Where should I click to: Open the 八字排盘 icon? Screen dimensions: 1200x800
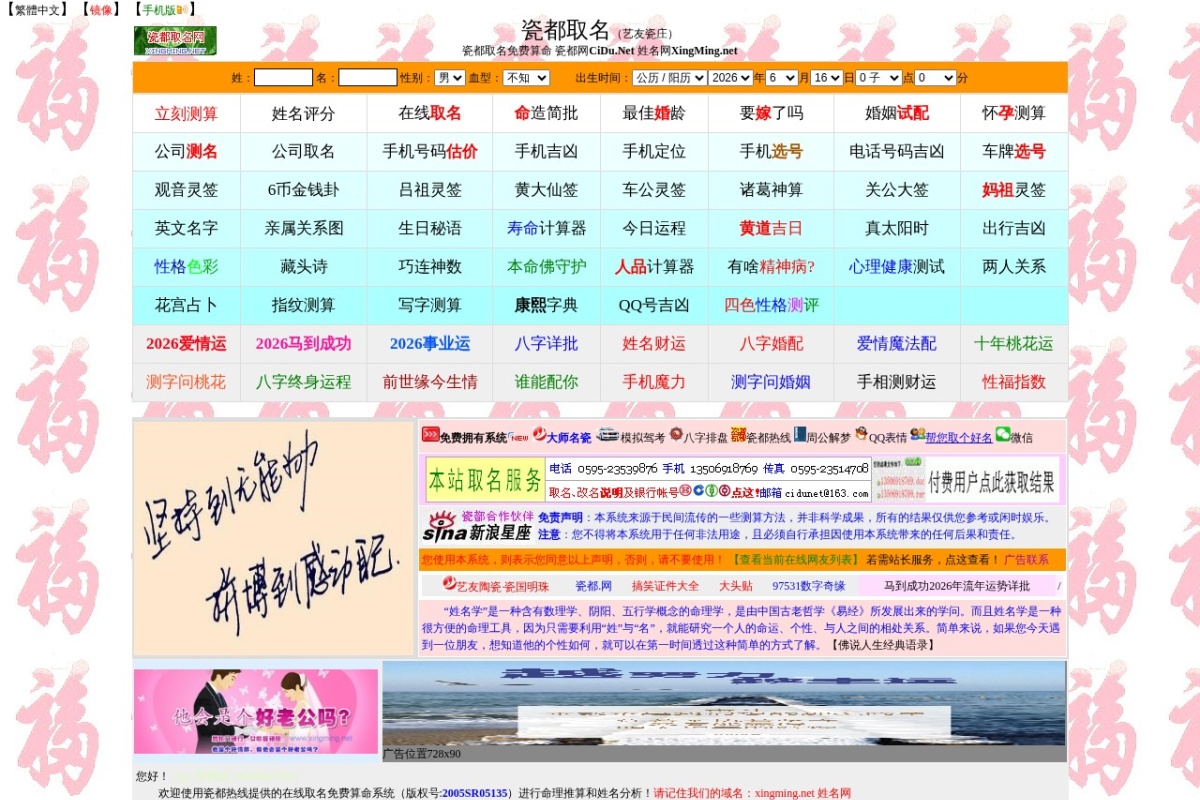tap(676, 435)
